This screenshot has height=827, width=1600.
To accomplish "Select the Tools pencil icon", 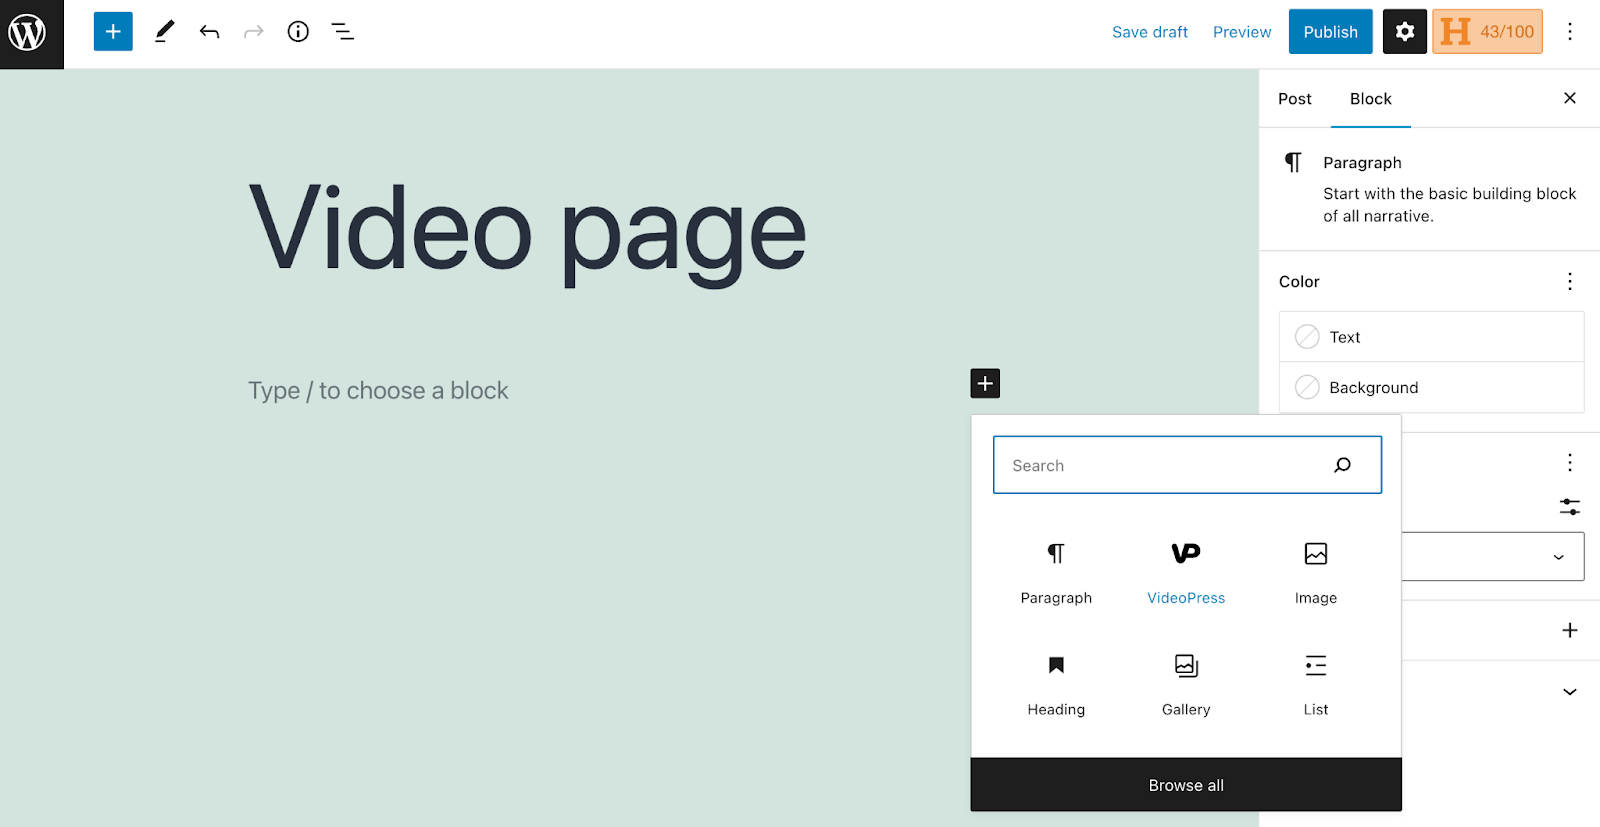I will click(x=165, y=32).
